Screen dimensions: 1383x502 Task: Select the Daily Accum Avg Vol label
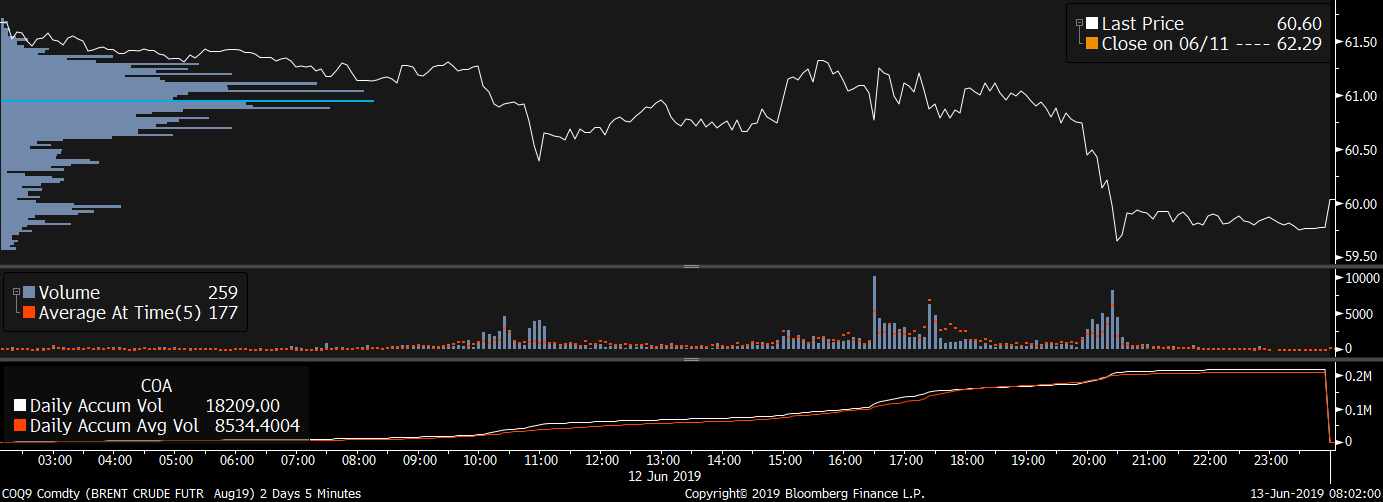(116, 426)
